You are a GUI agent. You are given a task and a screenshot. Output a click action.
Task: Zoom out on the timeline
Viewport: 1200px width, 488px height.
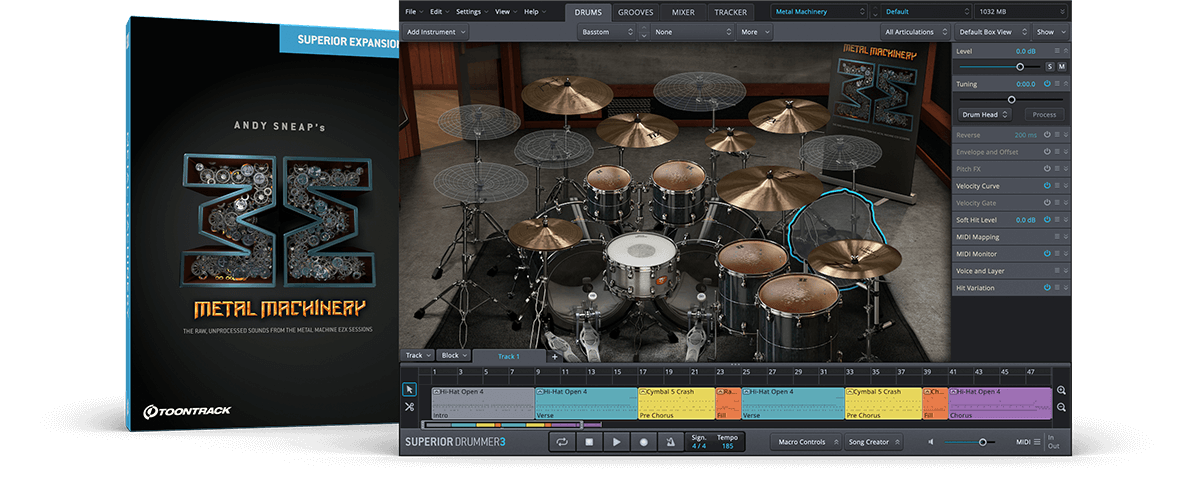coord(1061,408)
